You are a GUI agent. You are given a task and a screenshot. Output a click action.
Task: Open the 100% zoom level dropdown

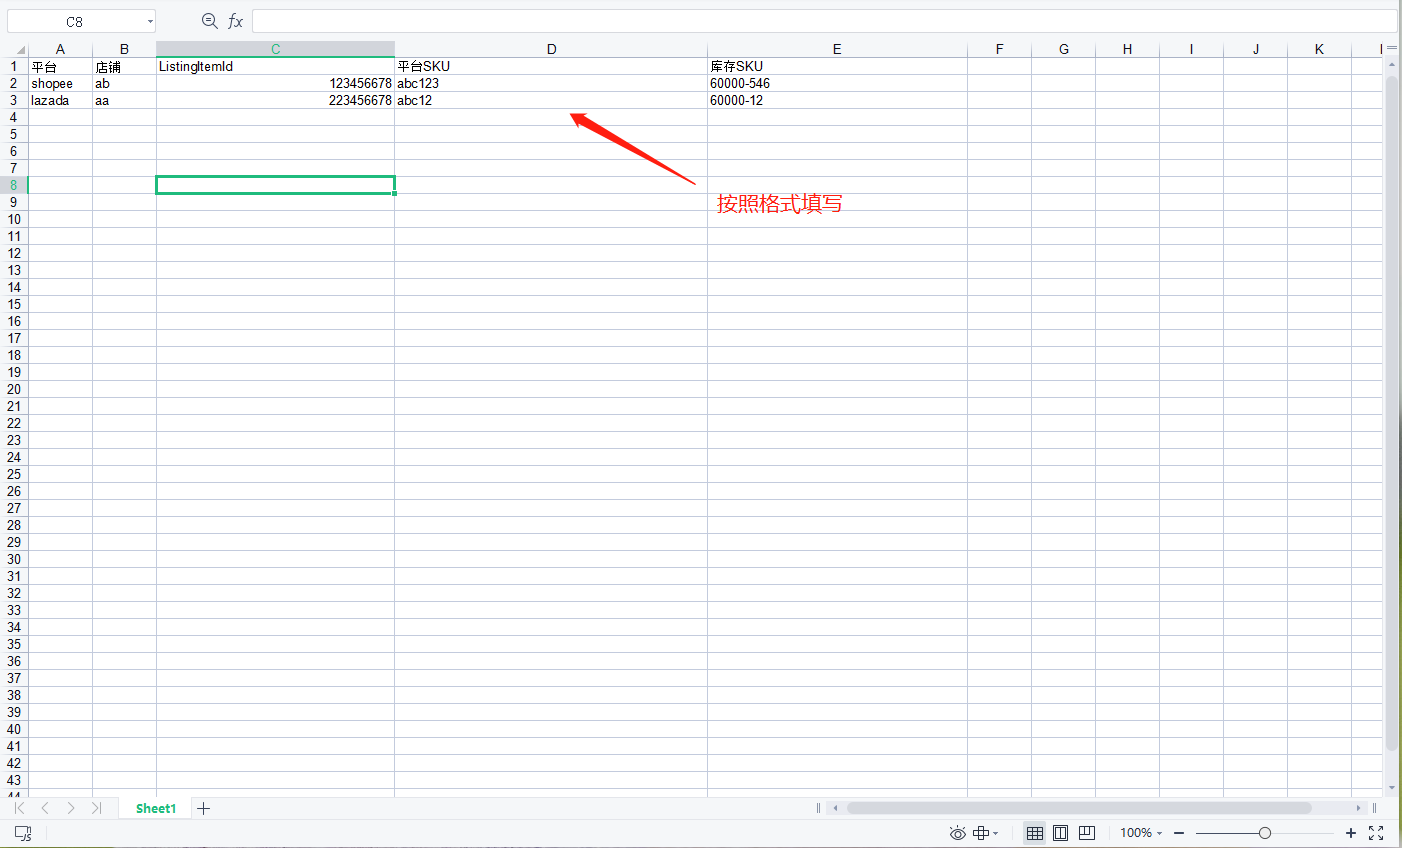pos(1141,833)
